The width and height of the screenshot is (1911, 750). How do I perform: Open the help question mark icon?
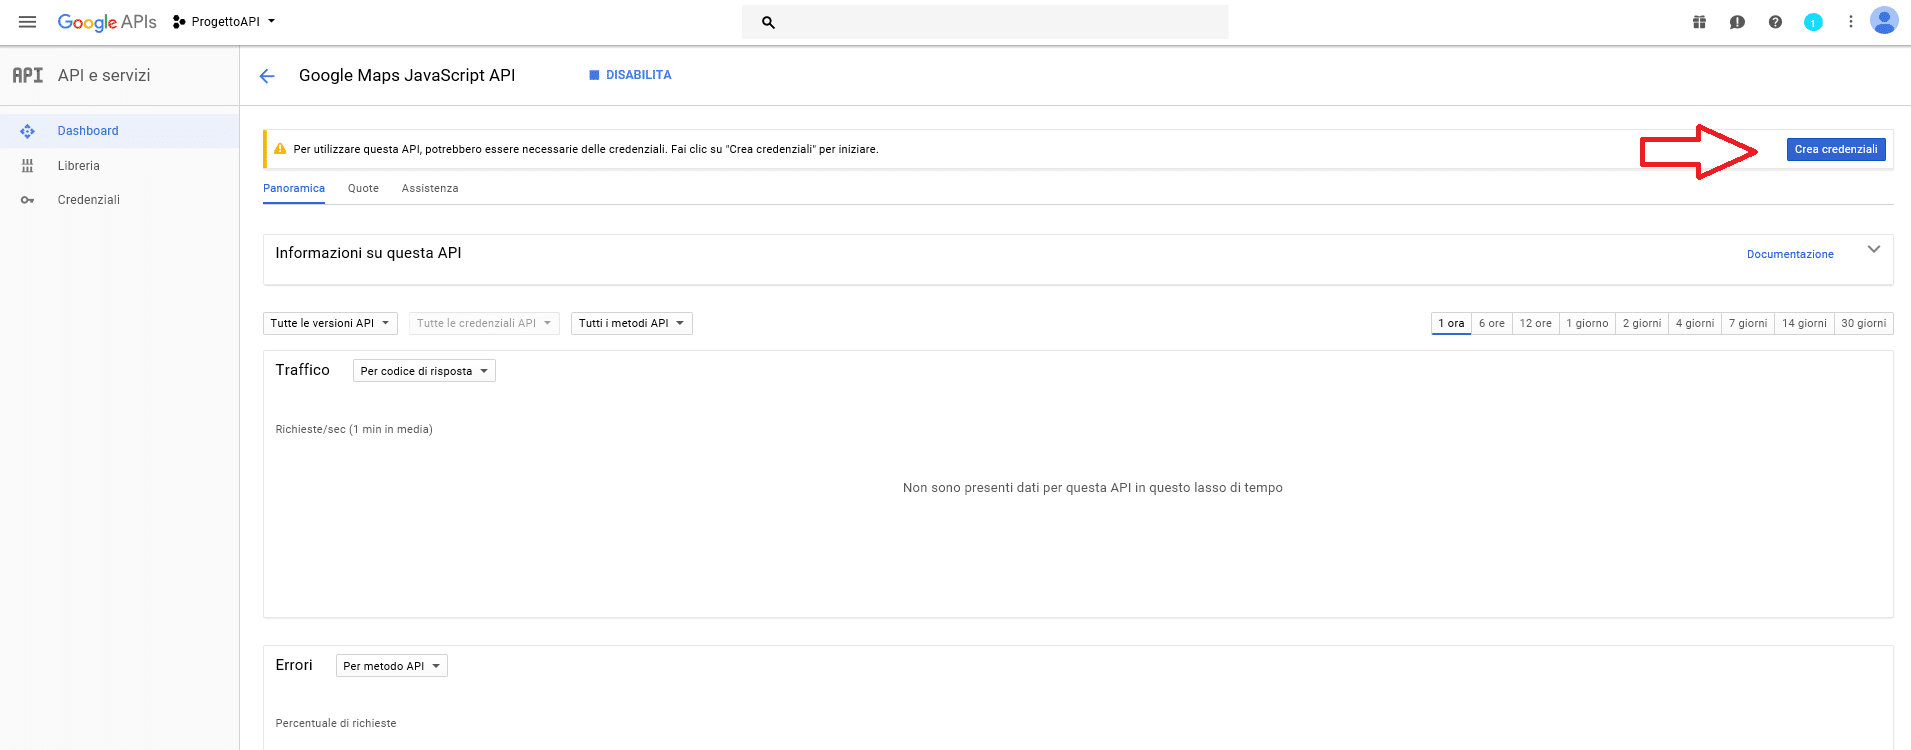click(x=1775, y=22)
